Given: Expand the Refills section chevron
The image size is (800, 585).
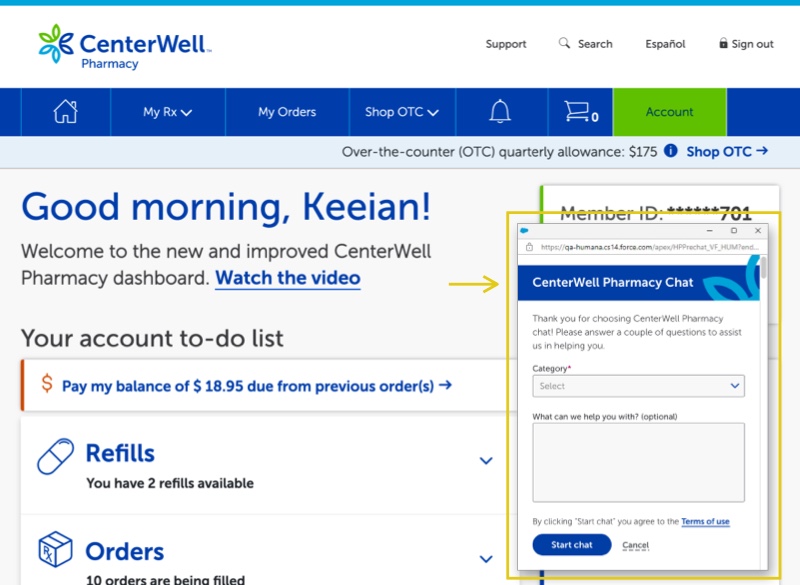Looking at the screenshot, I should (x=486, y=461).
